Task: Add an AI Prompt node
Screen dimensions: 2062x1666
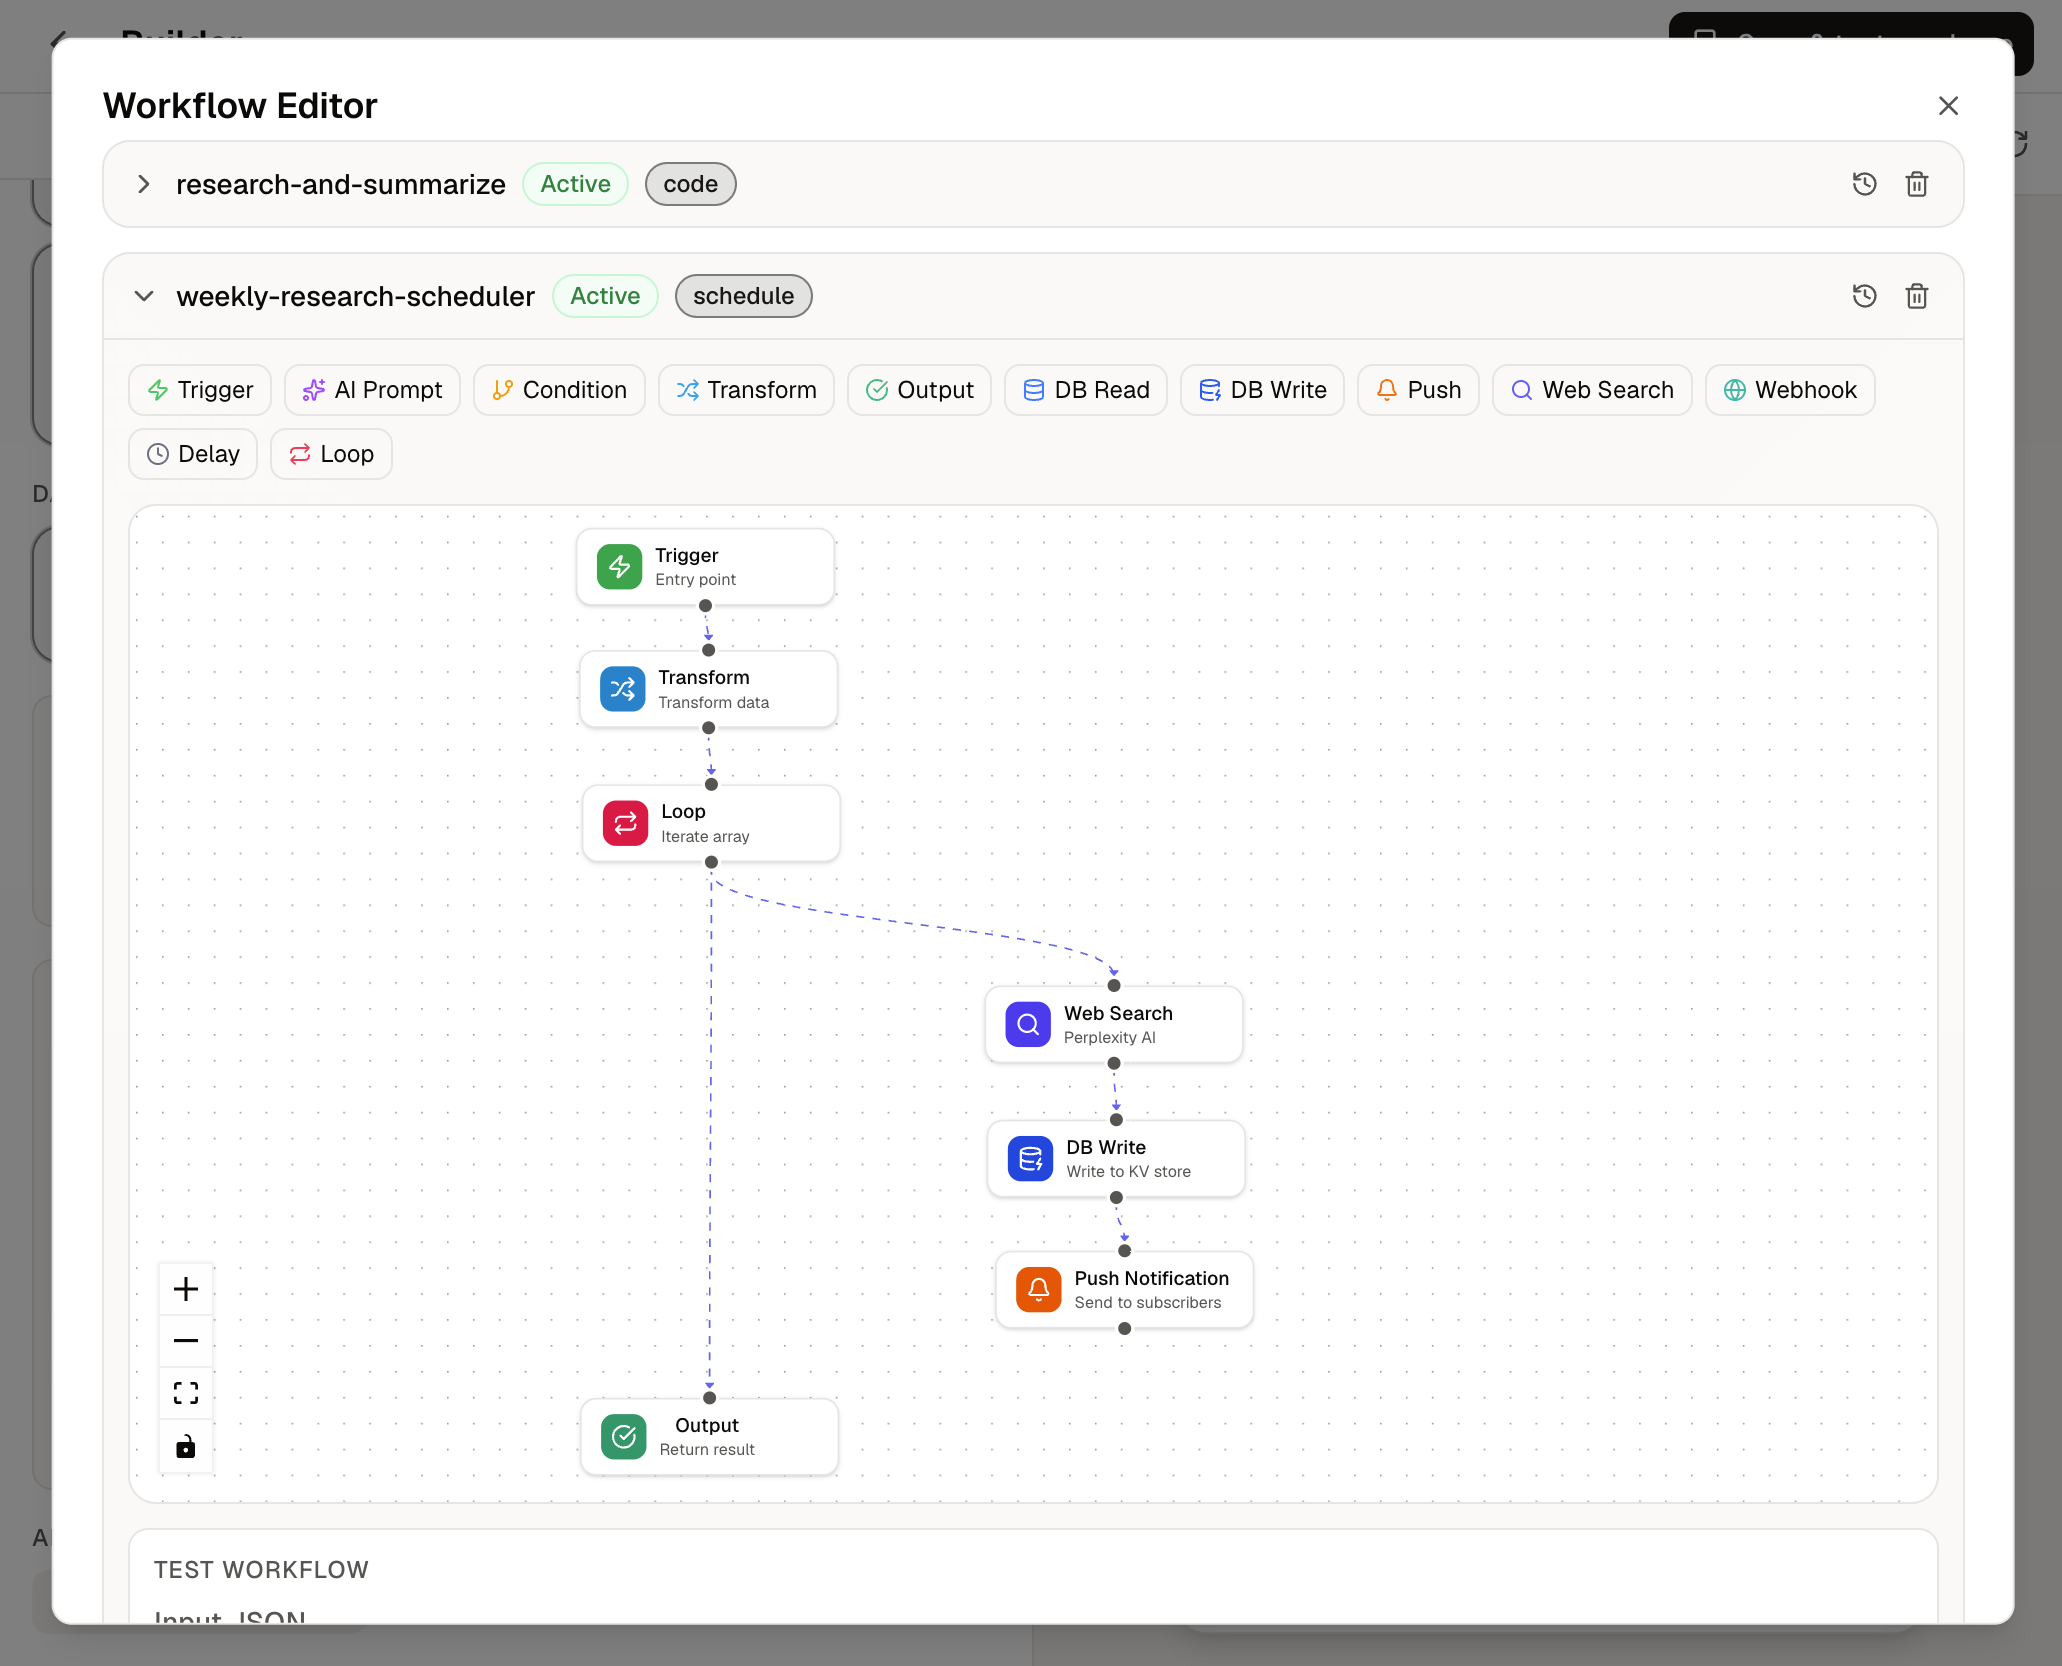Action: click(372, 390)
